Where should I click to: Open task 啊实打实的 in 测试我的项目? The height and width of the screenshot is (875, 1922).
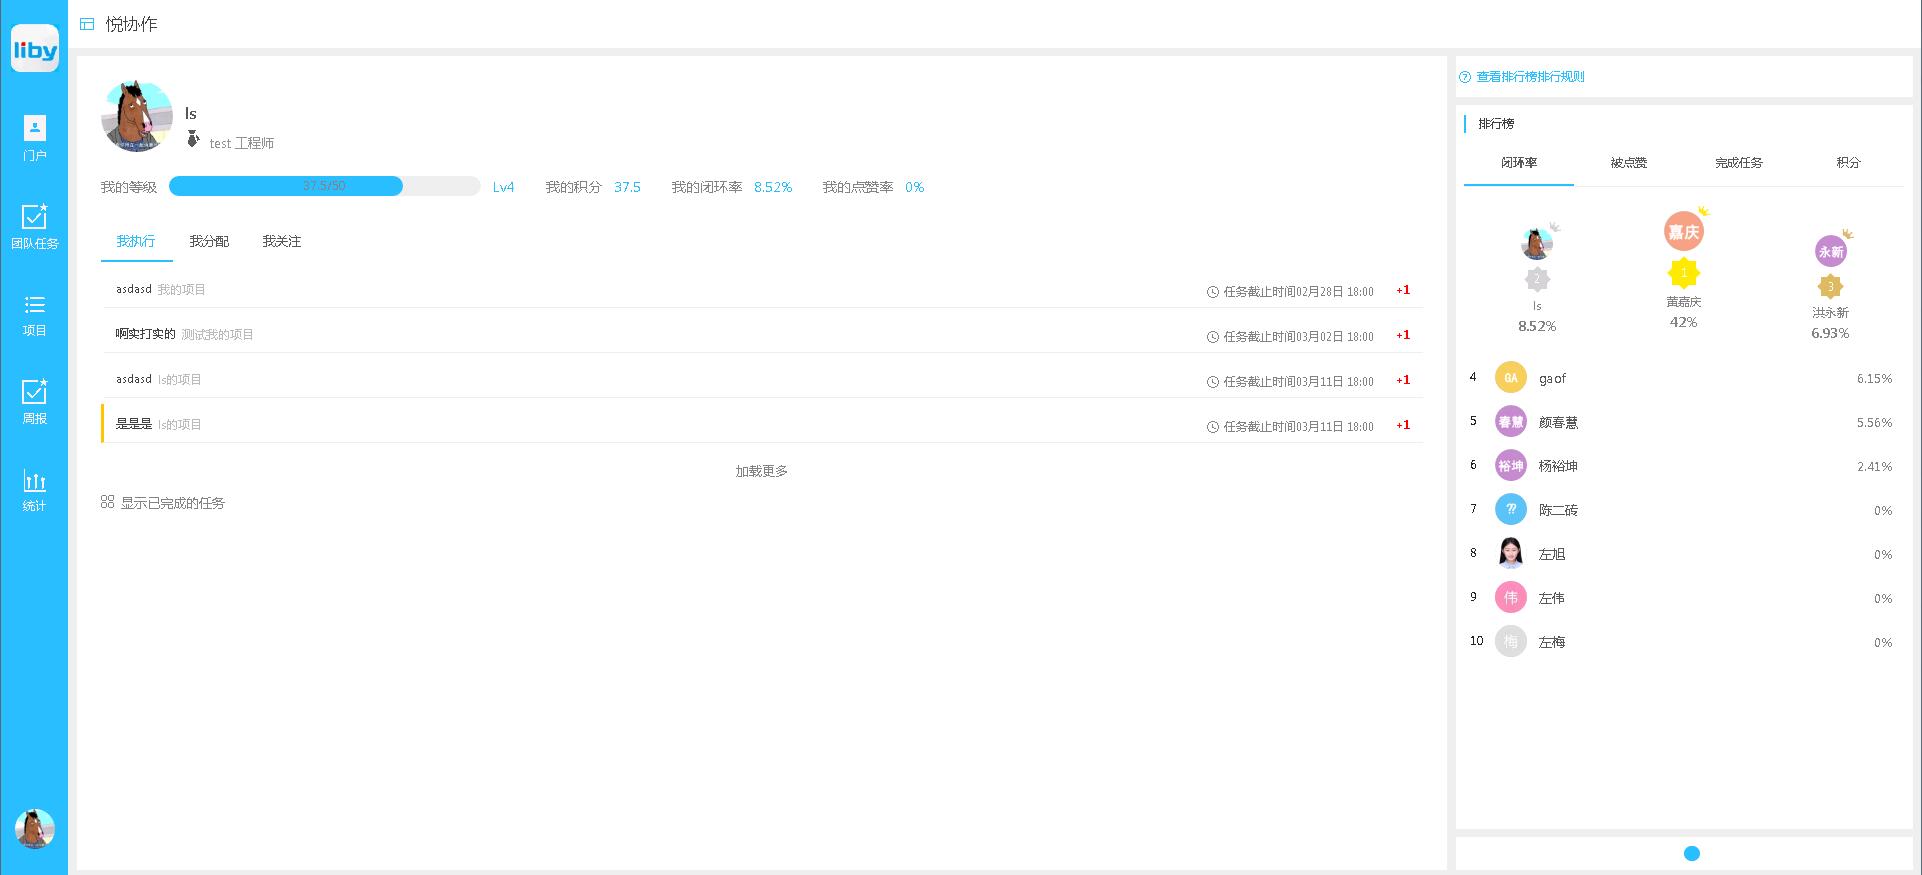tap(145, 334)
